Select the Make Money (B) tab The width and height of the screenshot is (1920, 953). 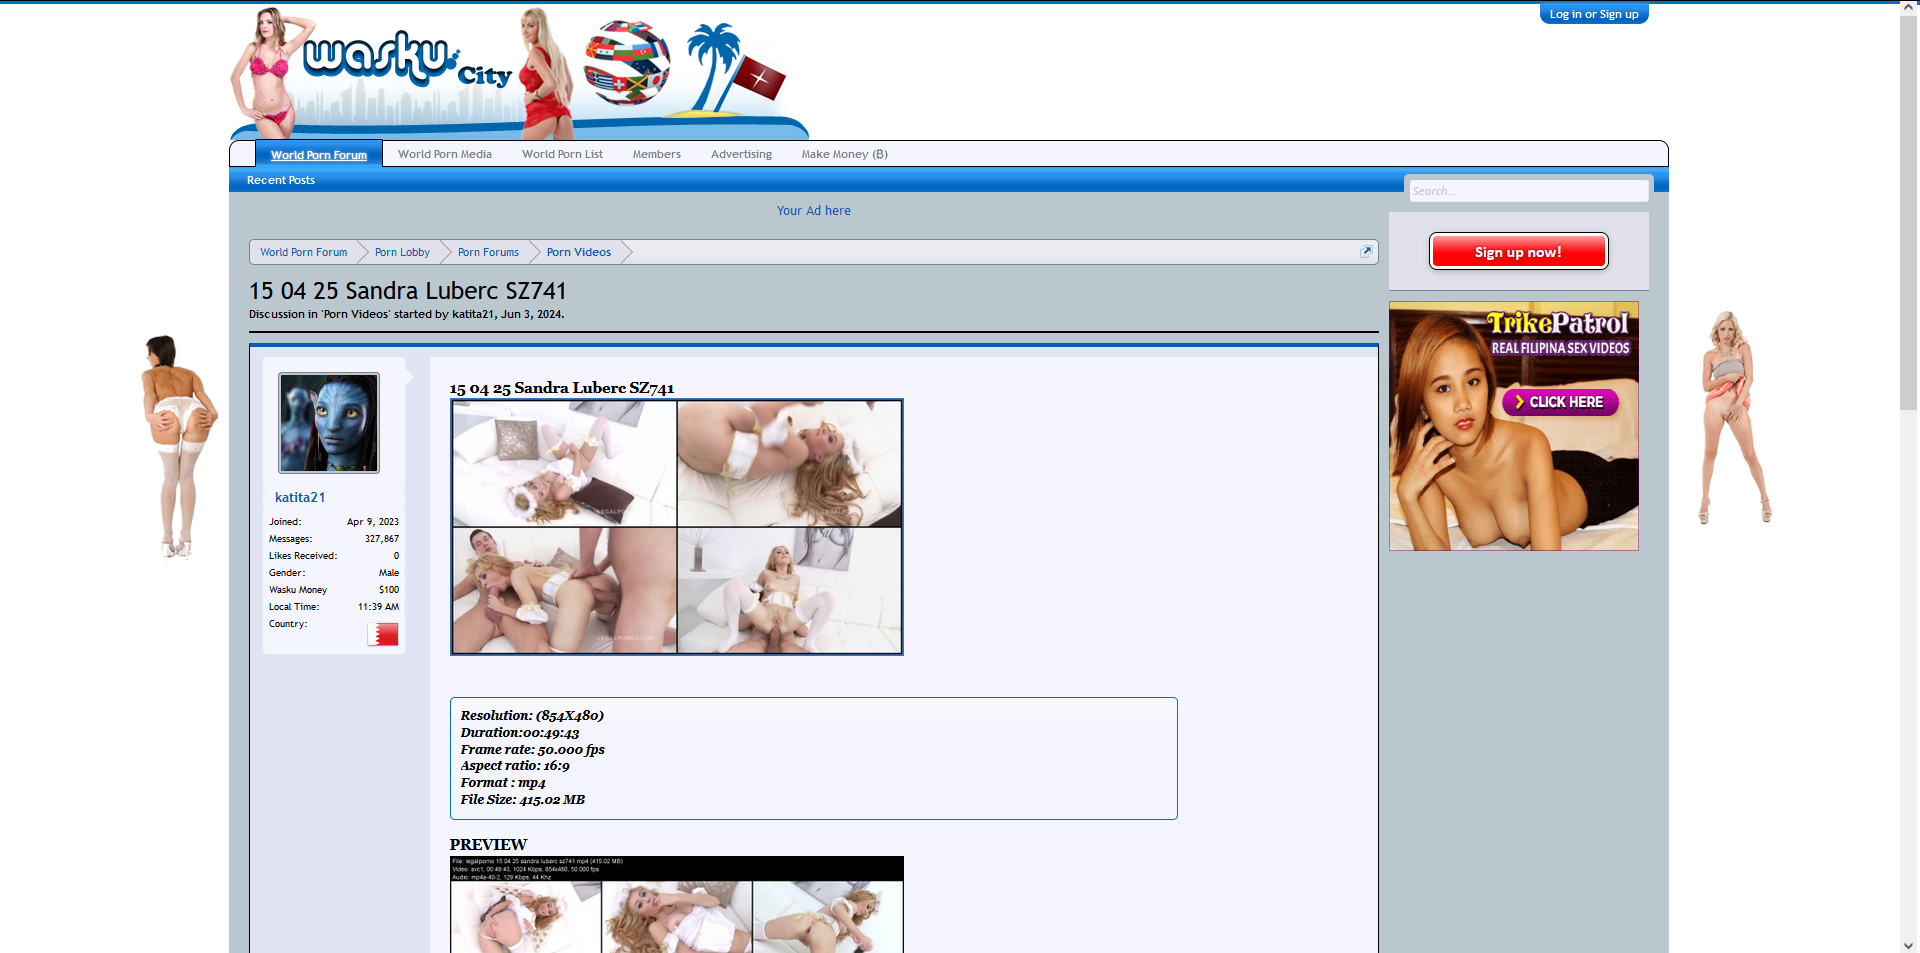click(x=844, y=154)
